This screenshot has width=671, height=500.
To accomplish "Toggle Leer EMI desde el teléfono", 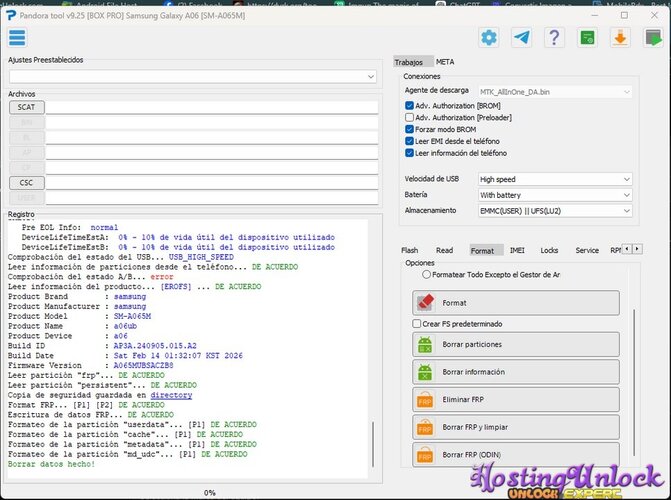I will 409,141.
